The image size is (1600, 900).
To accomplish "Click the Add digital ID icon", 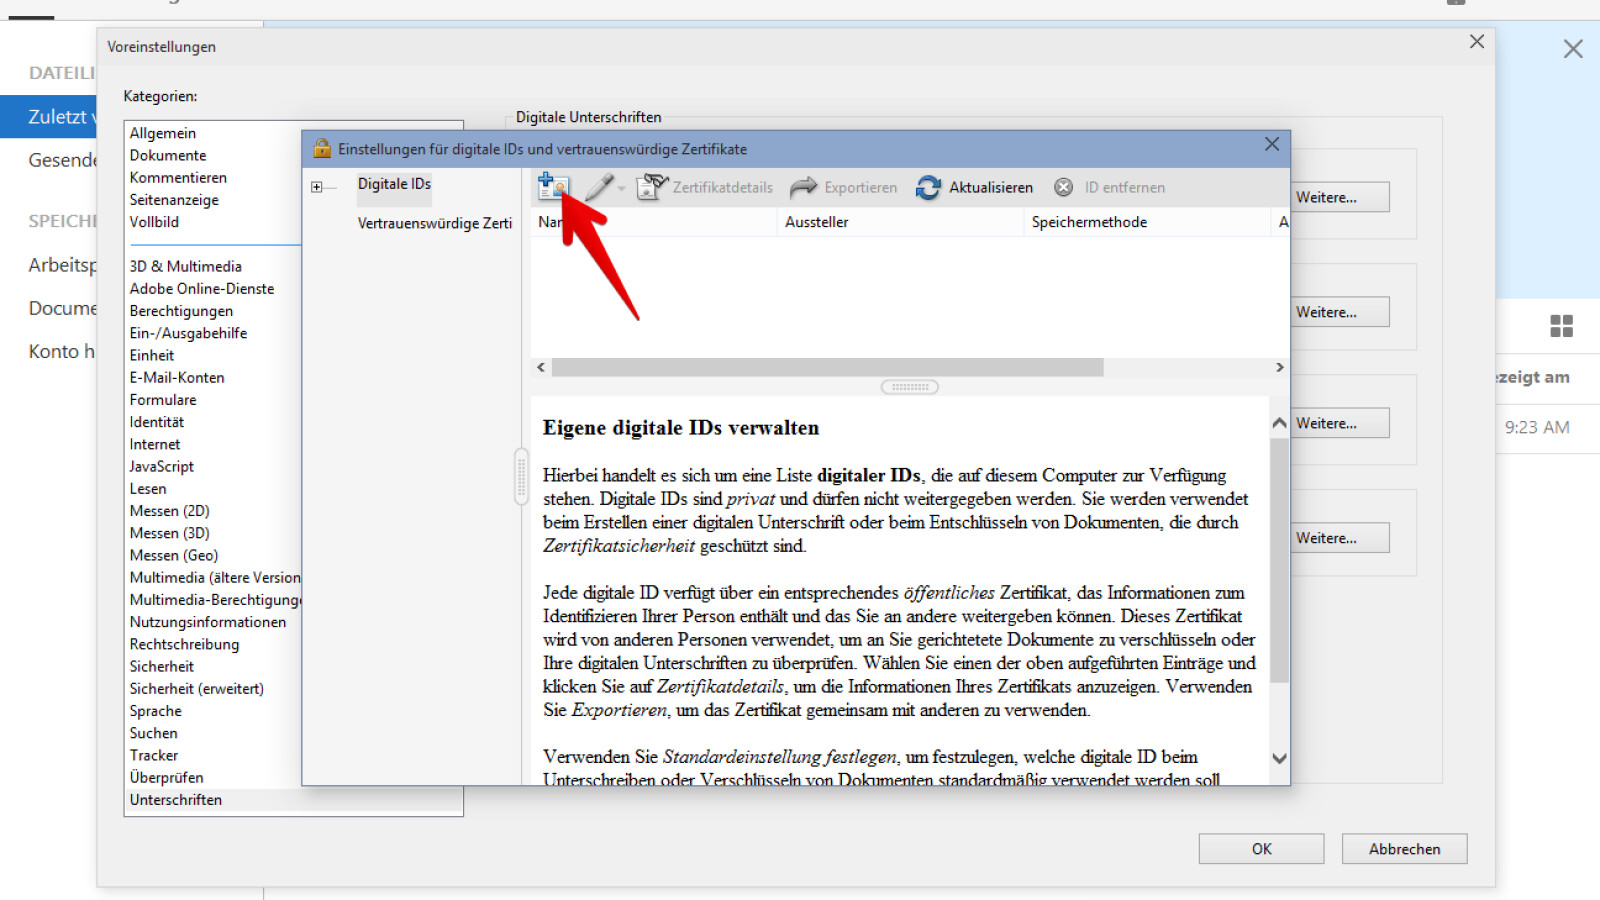I will click(553, 187).
